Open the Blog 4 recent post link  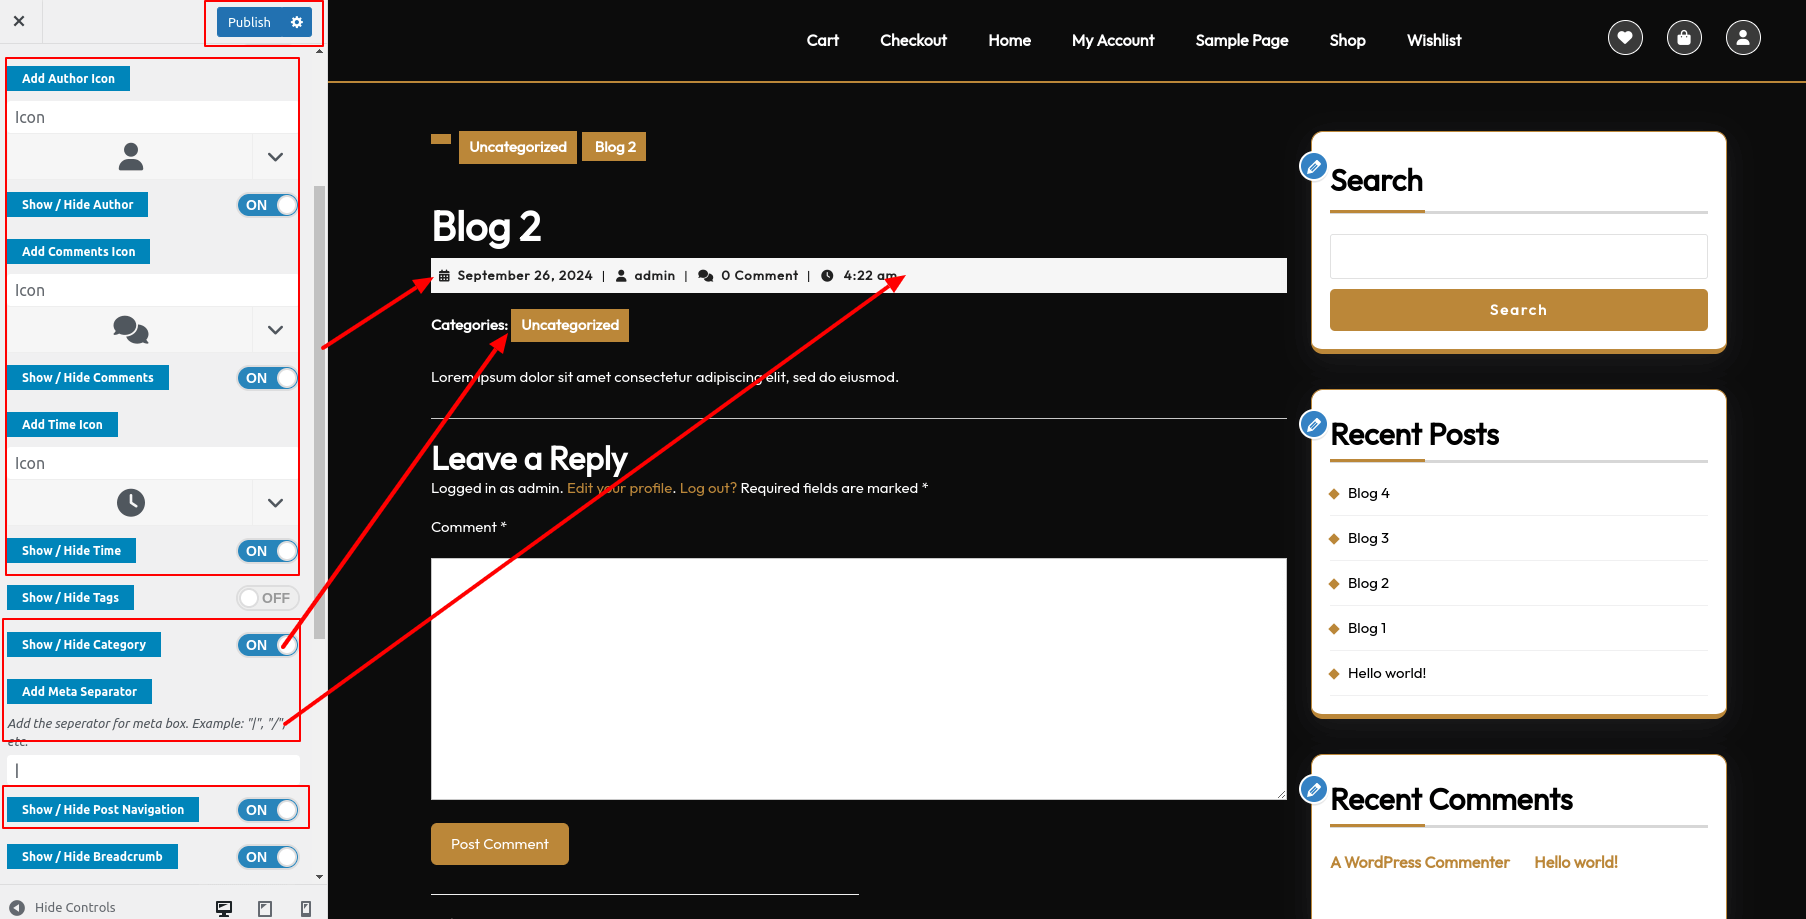coord(1368,493)
